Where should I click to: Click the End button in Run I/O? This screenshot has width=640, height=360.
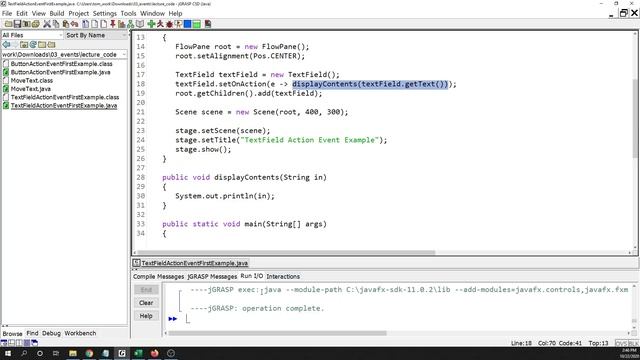[146, 290]
